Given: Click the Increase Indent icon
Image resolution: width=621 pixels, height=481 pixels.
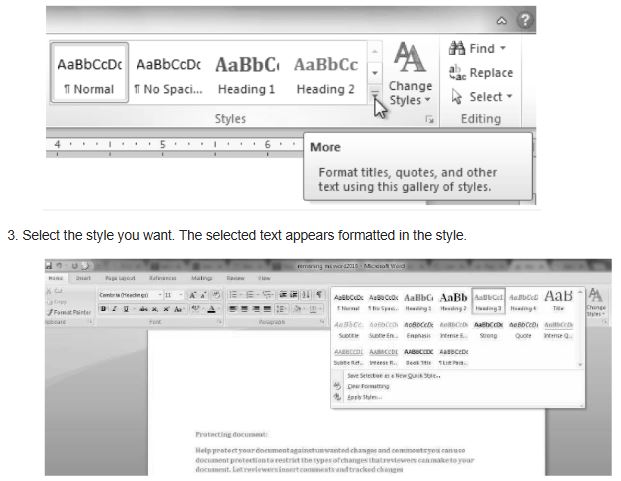Looking at the screenshot, I should point(293,295).
